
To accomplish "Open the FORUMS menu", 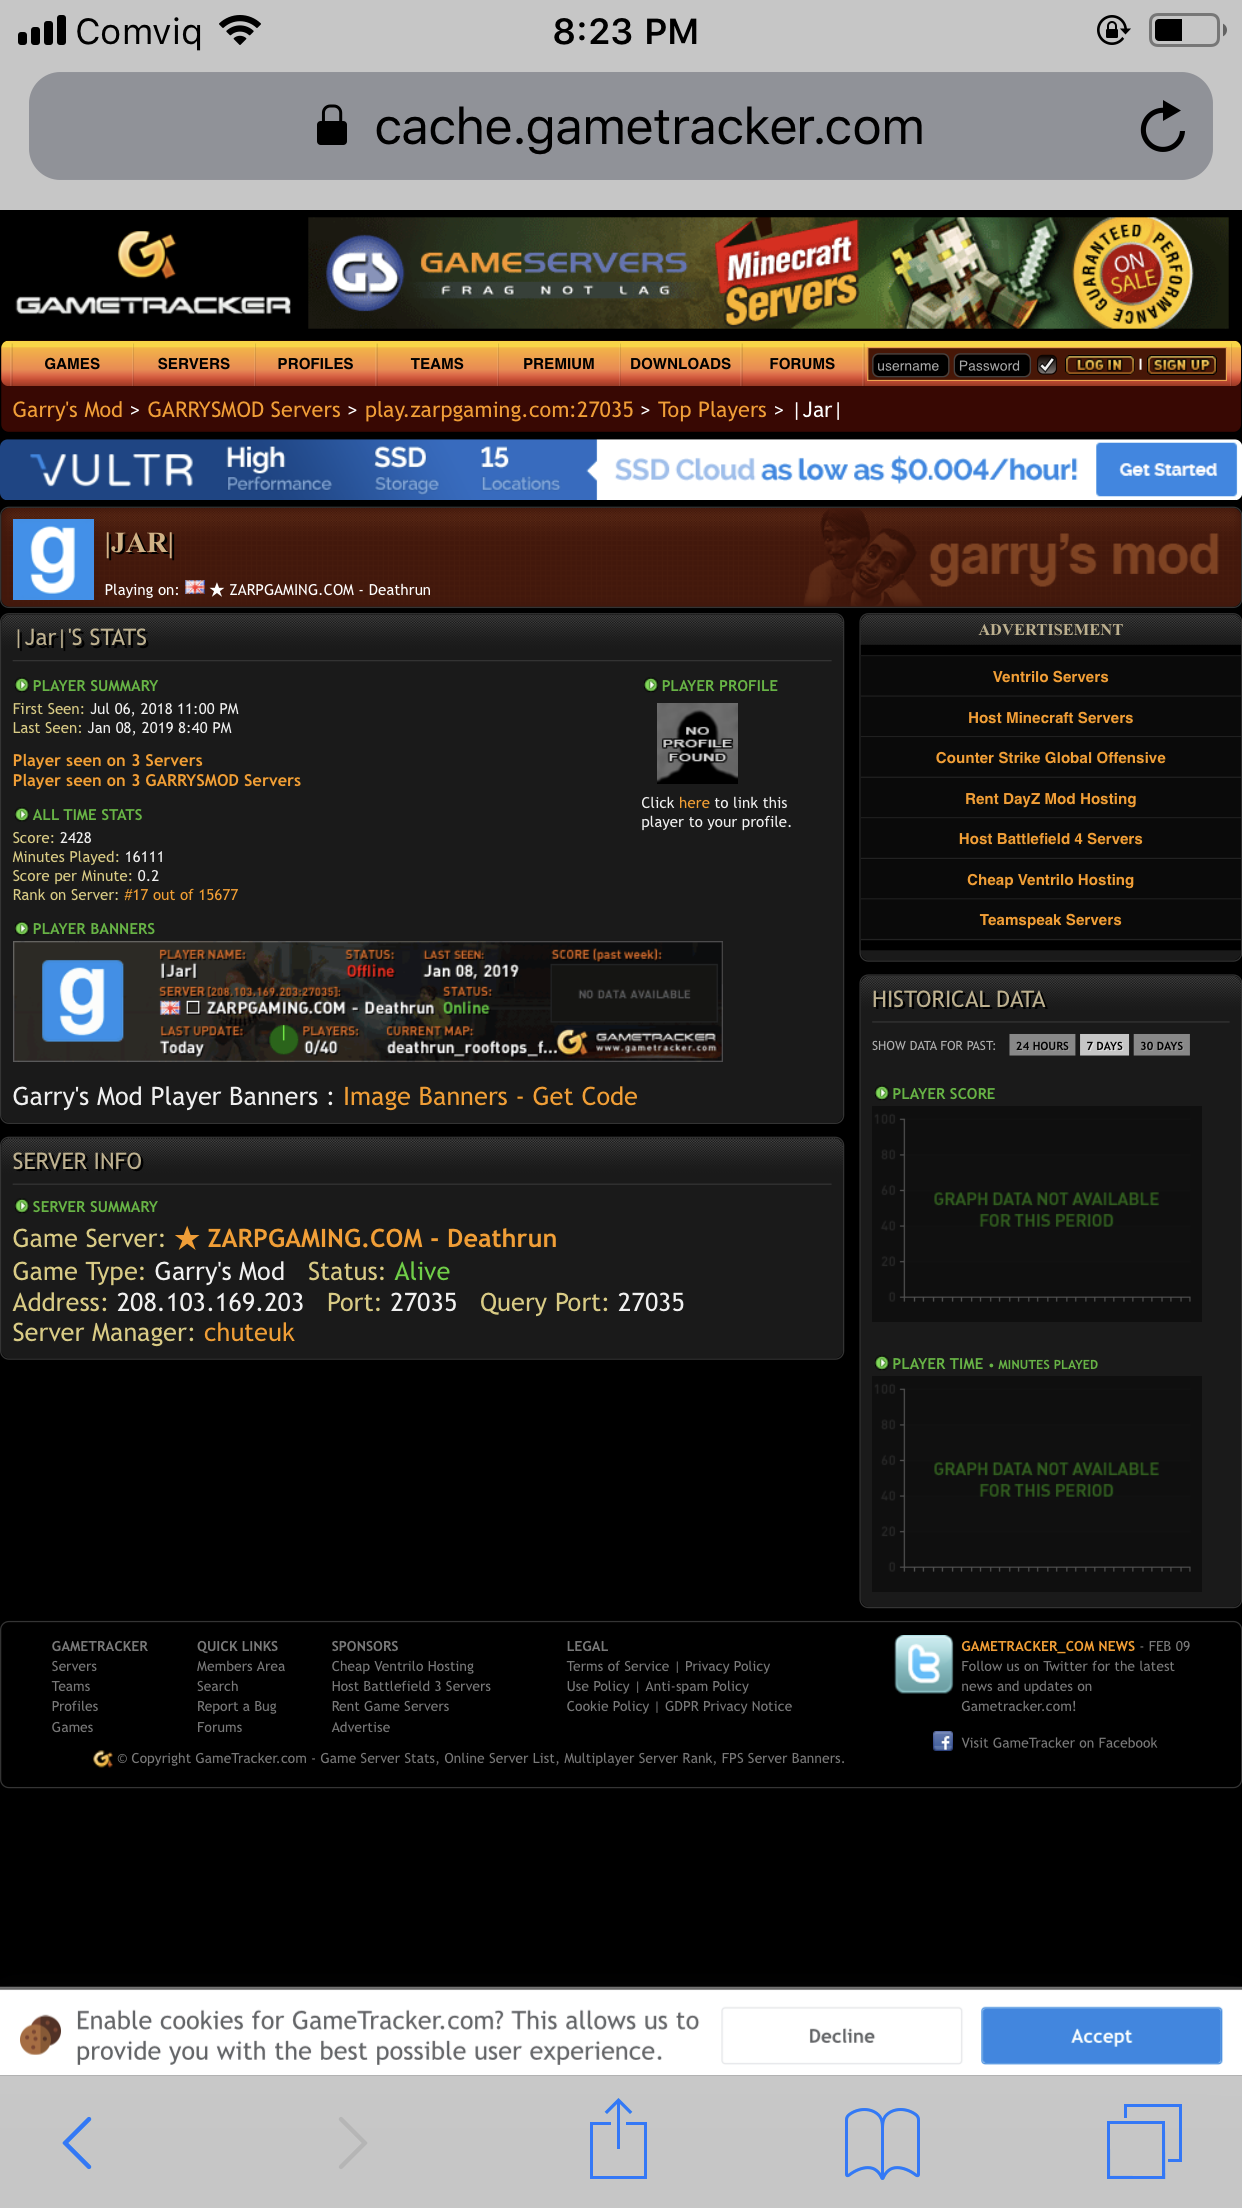I will coord(802,363).
